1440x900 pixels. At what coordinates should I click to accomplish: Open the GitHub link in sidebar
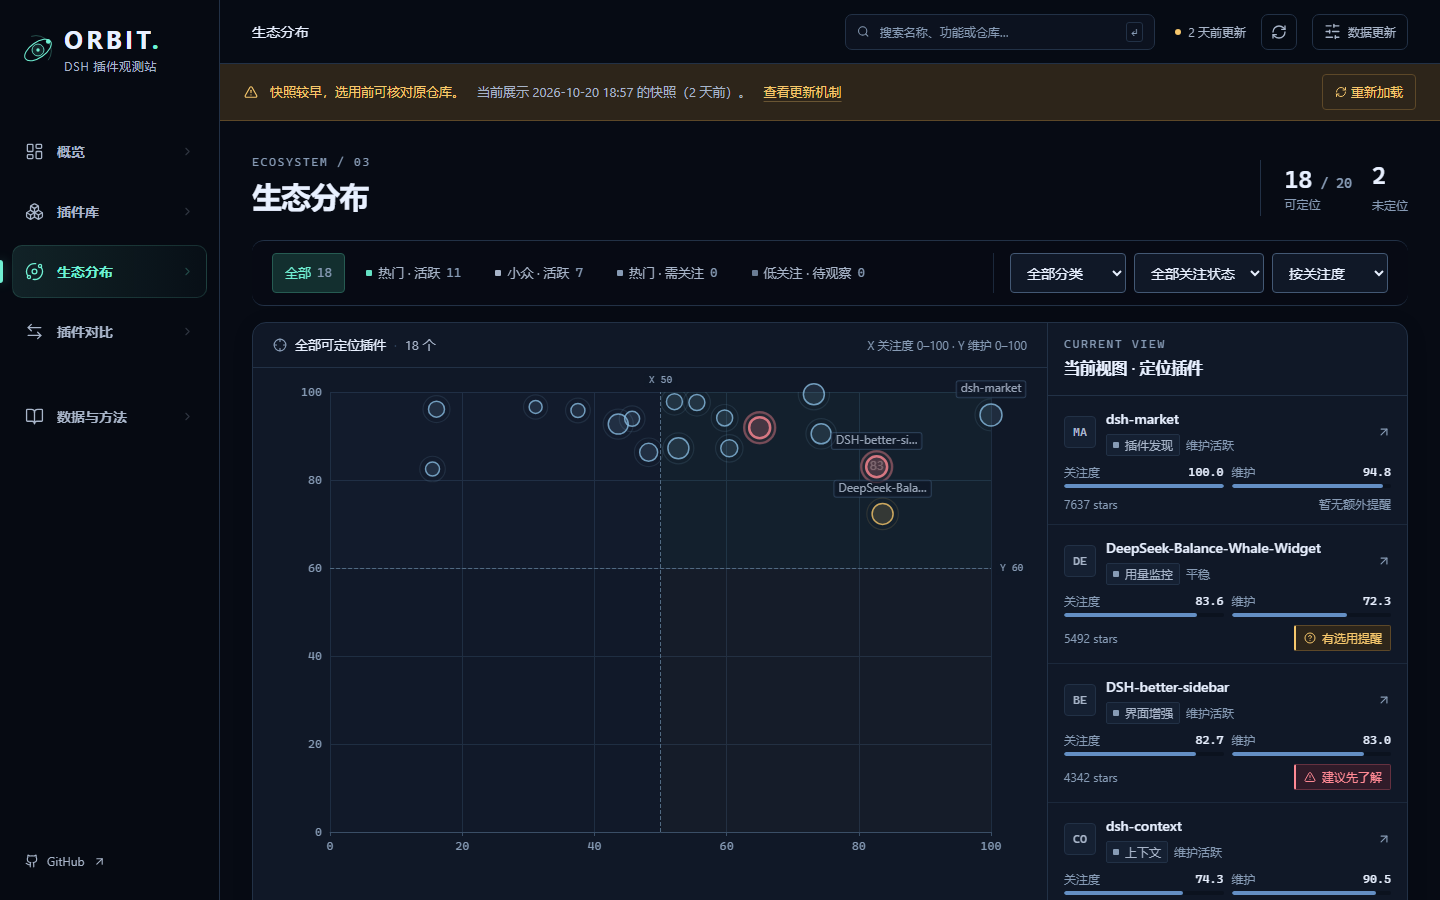[x=65, y=861]
